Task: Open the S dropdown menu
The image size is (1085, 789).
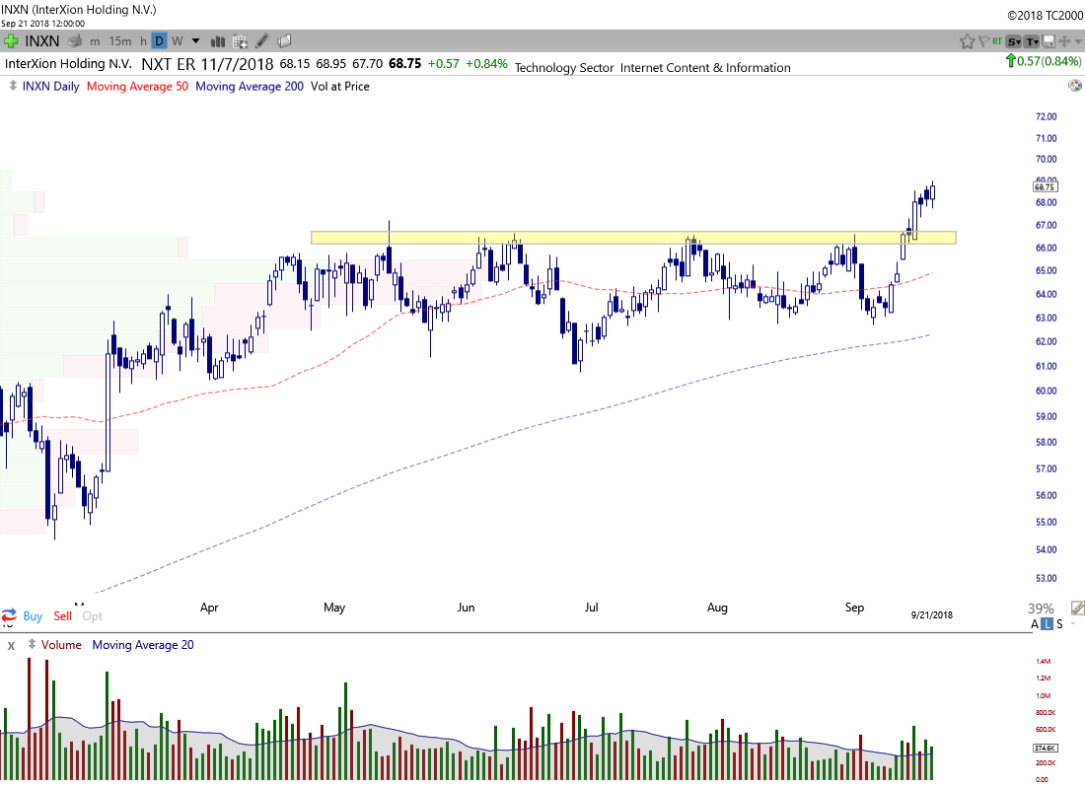Action: tap(1014, 41)
